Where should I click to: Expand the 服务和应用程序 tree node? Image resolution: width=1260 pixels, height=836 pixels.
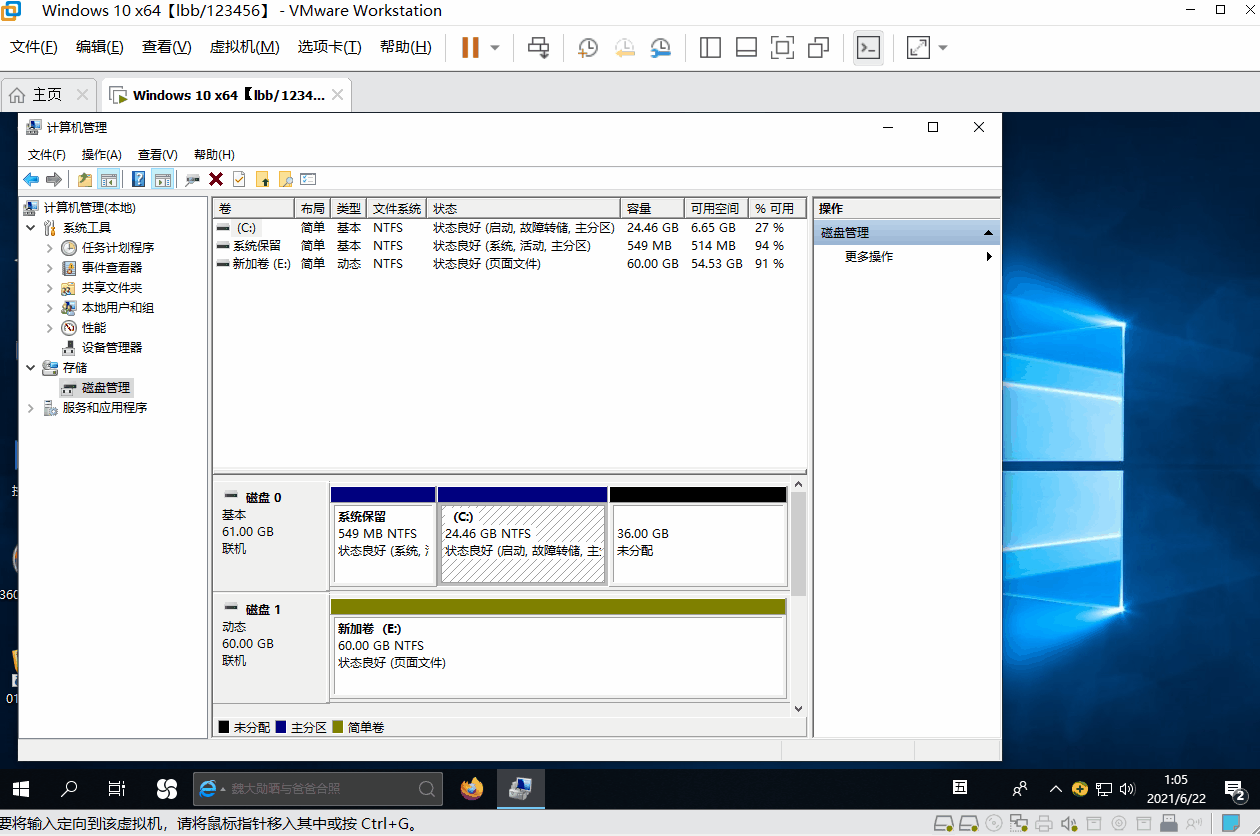point(30,408)
